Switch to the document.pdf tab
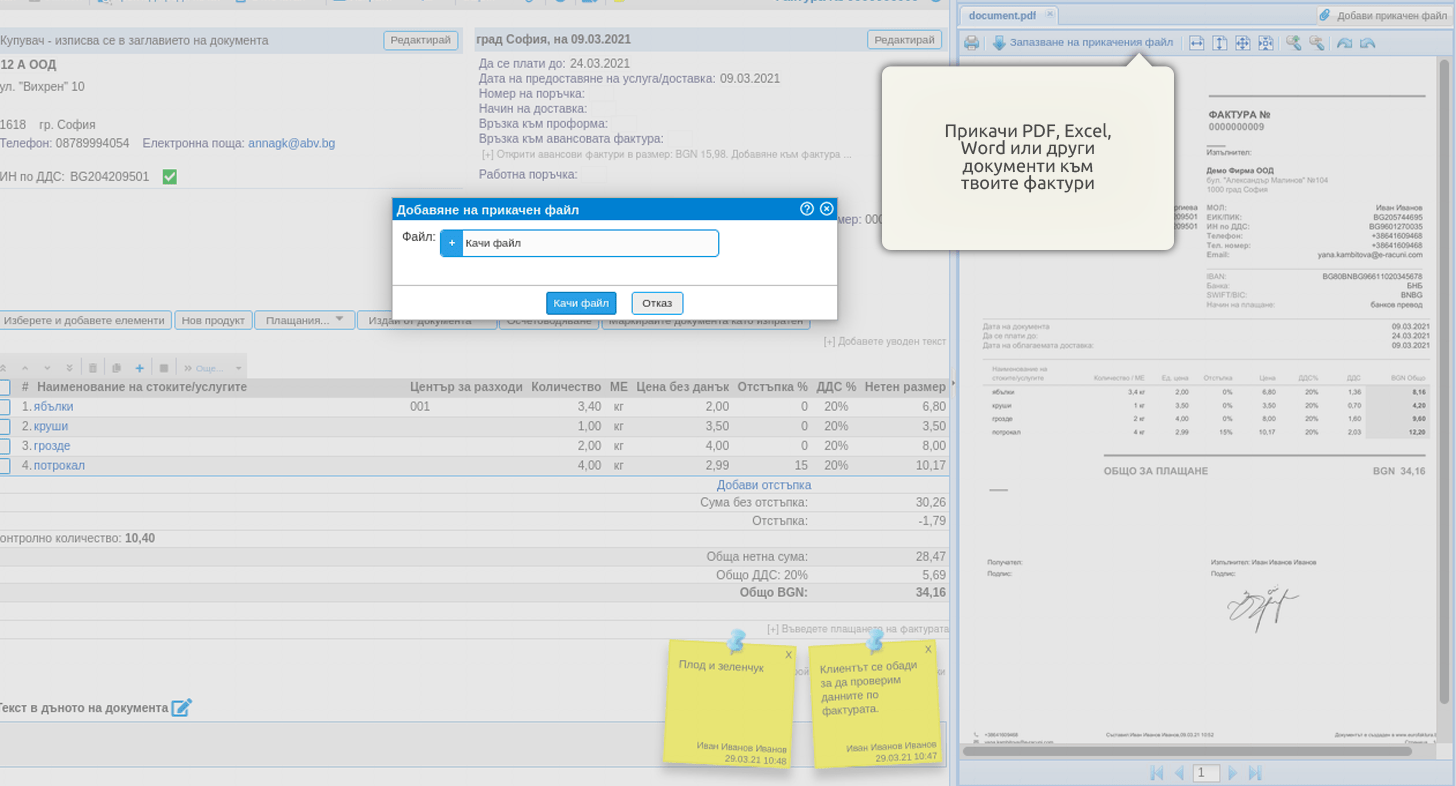Image resolution: width=1456 pixels, height=786 pixels. (1002, 15)
